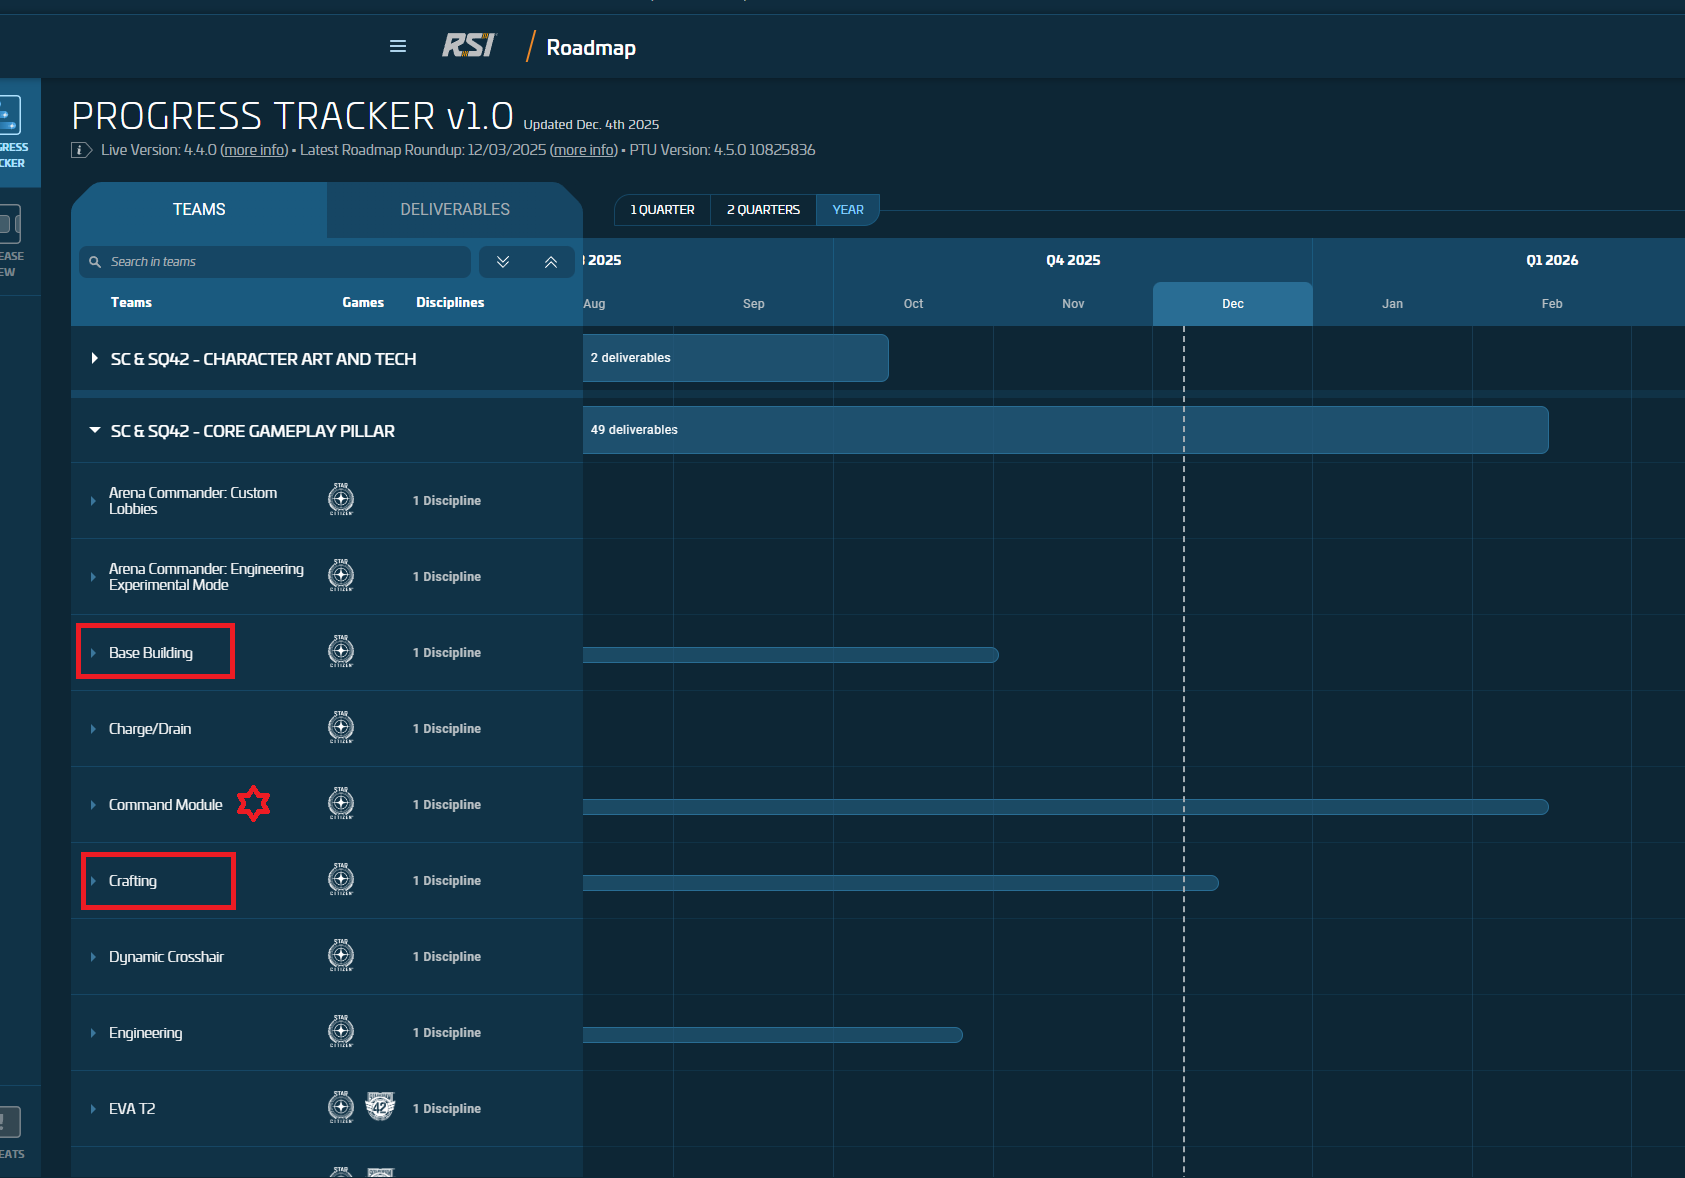Select the Jan month header
Viewport: 1685px width, 1178px height.
(x=1392, y=304)
